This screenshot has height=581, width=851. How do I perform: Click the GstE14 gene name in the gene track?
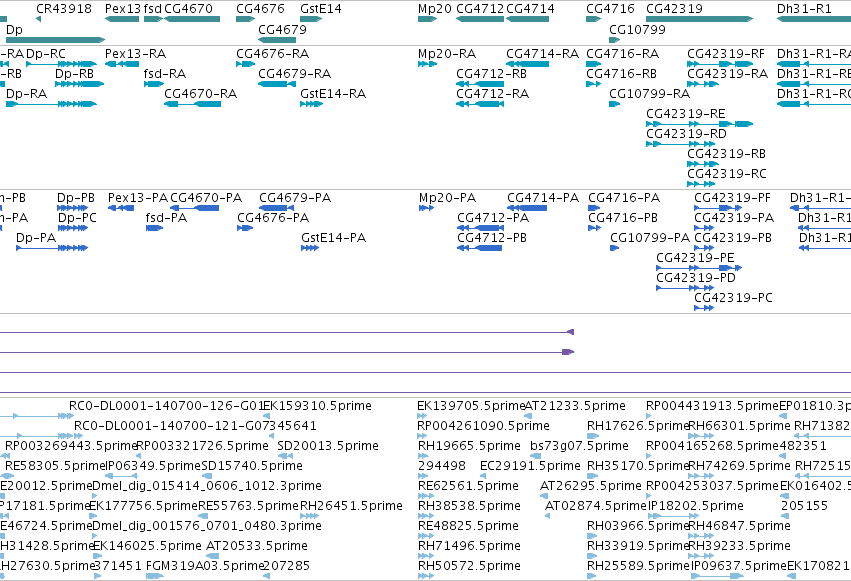coord(321,9)
